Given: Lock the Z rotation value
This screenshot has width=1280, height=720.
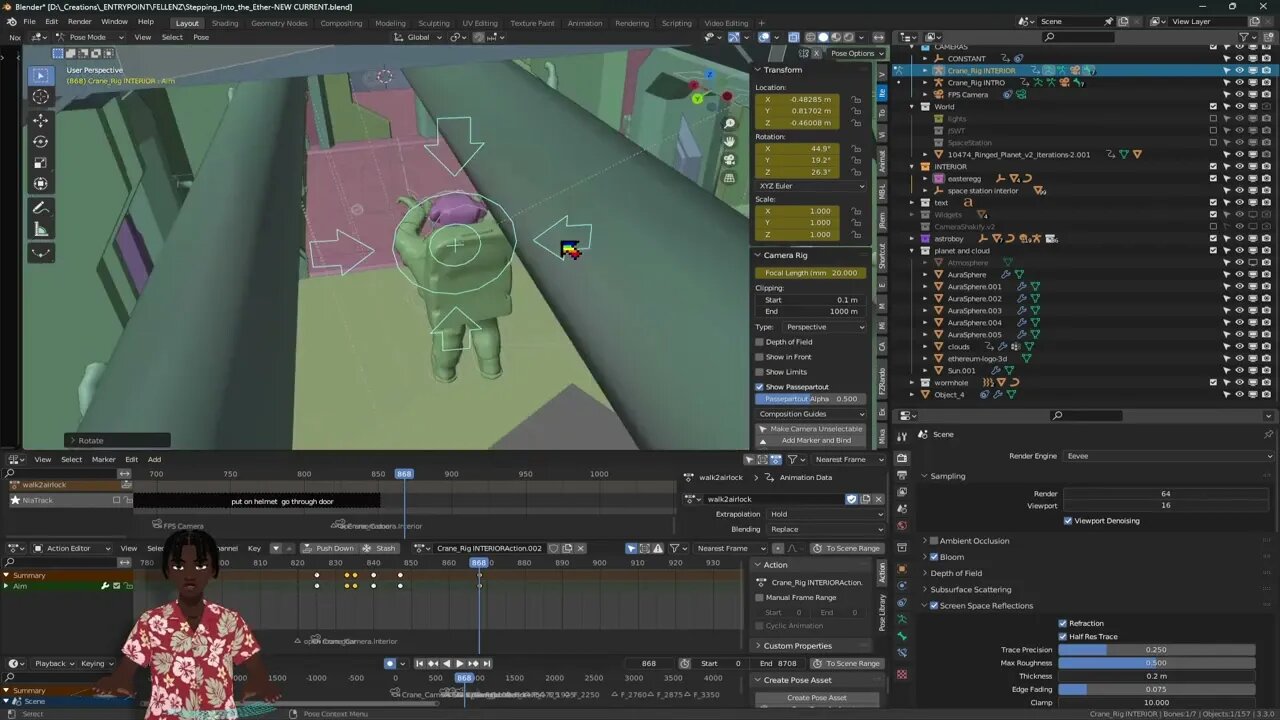Looking at the screenshot, I should [x=856, y=172].
